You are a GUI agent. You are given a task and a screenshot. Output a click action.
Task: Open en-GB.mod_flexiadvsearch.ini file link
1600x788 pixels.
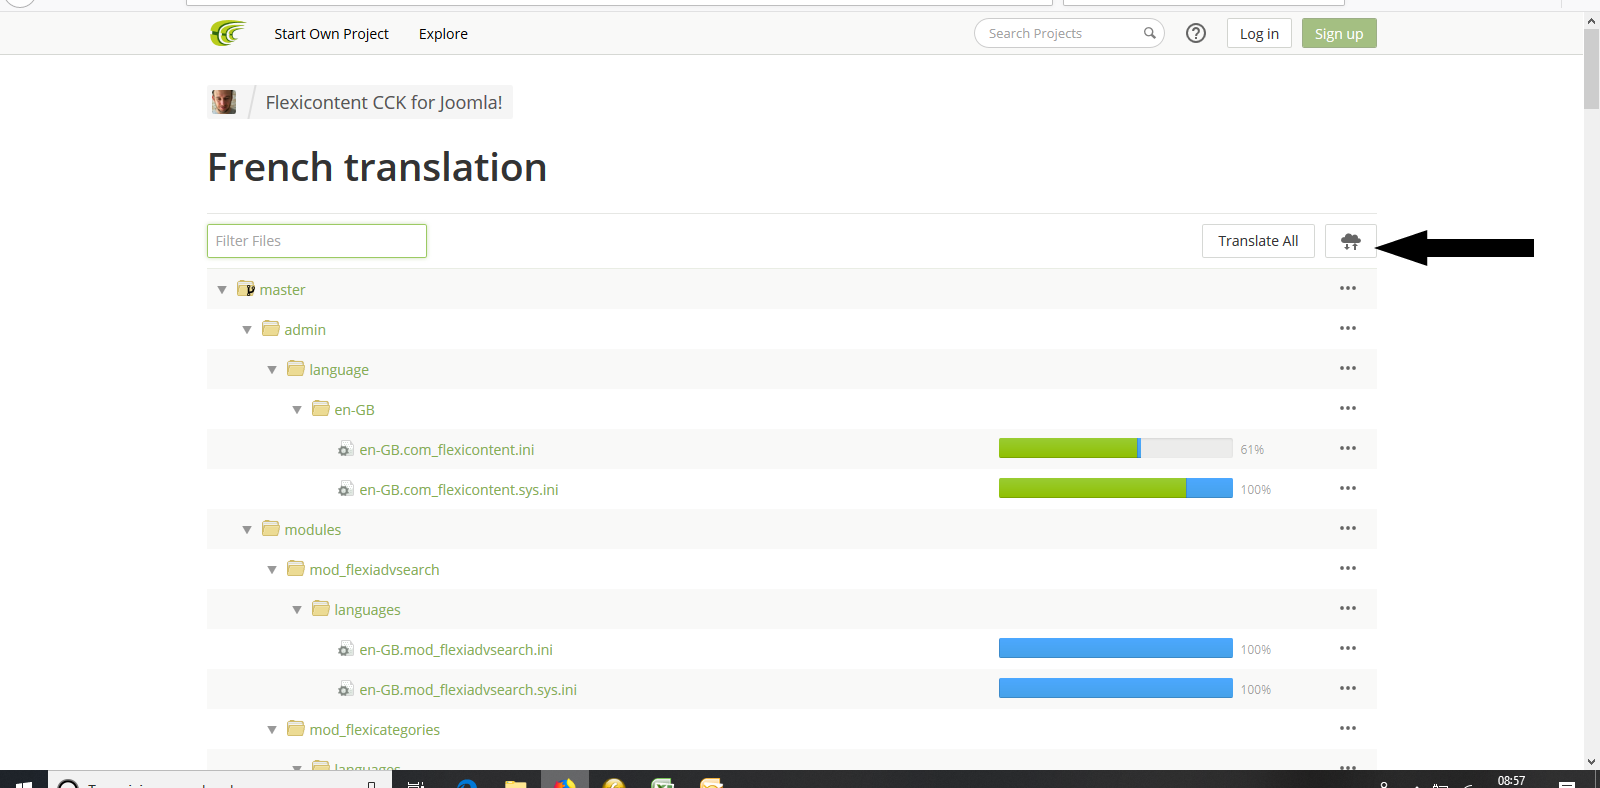[x=456, y=650]
